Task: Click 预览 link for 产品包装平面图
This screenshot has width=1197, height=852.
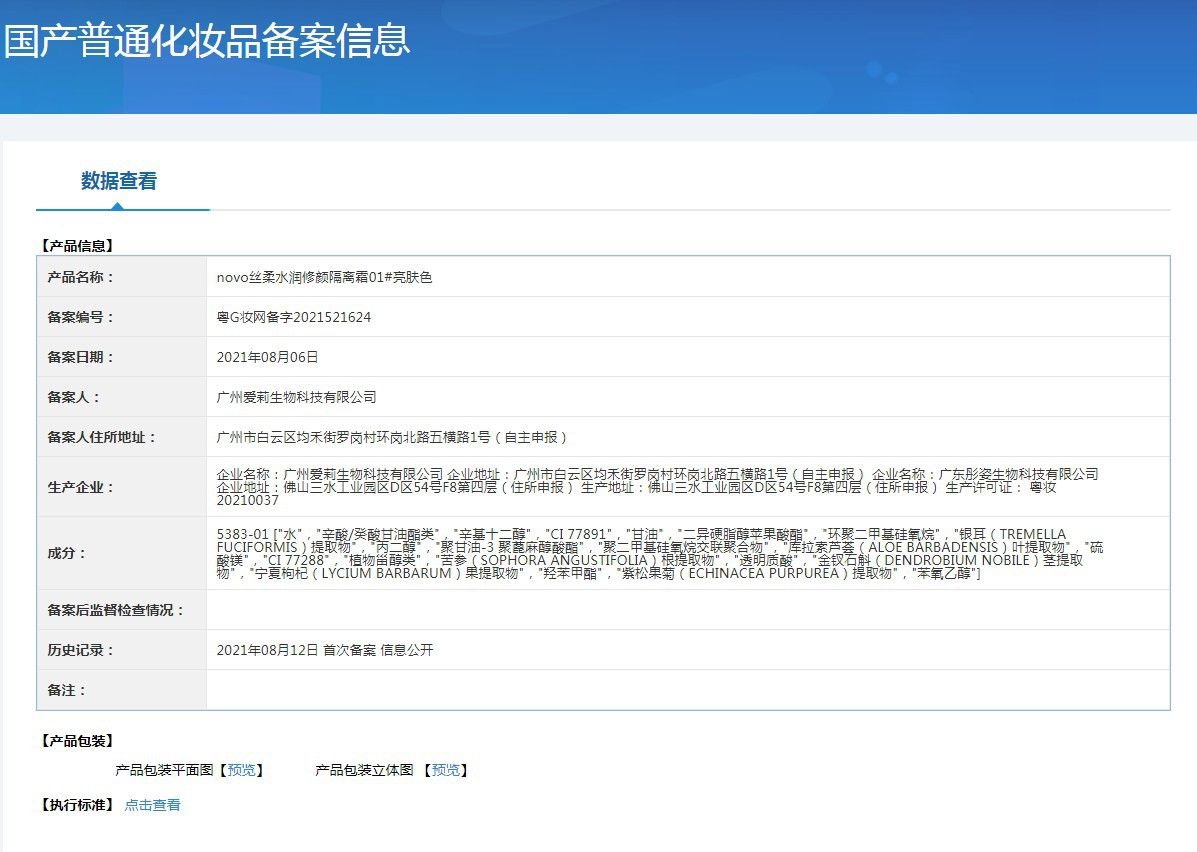Action: pos(241,770)
